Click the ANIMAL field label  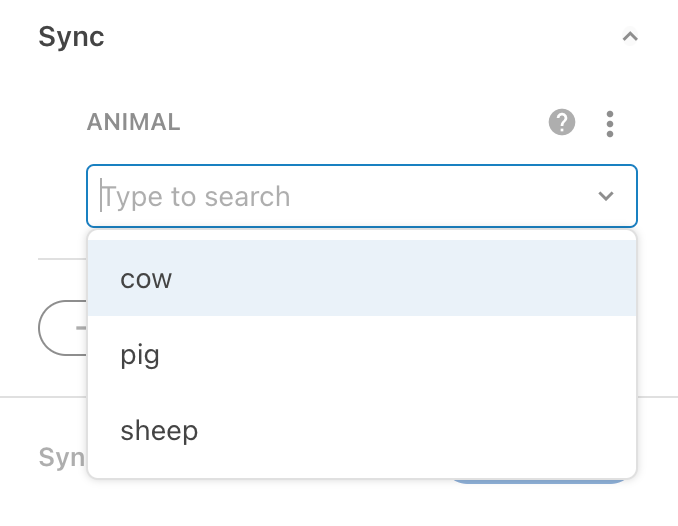click(133, 123)
